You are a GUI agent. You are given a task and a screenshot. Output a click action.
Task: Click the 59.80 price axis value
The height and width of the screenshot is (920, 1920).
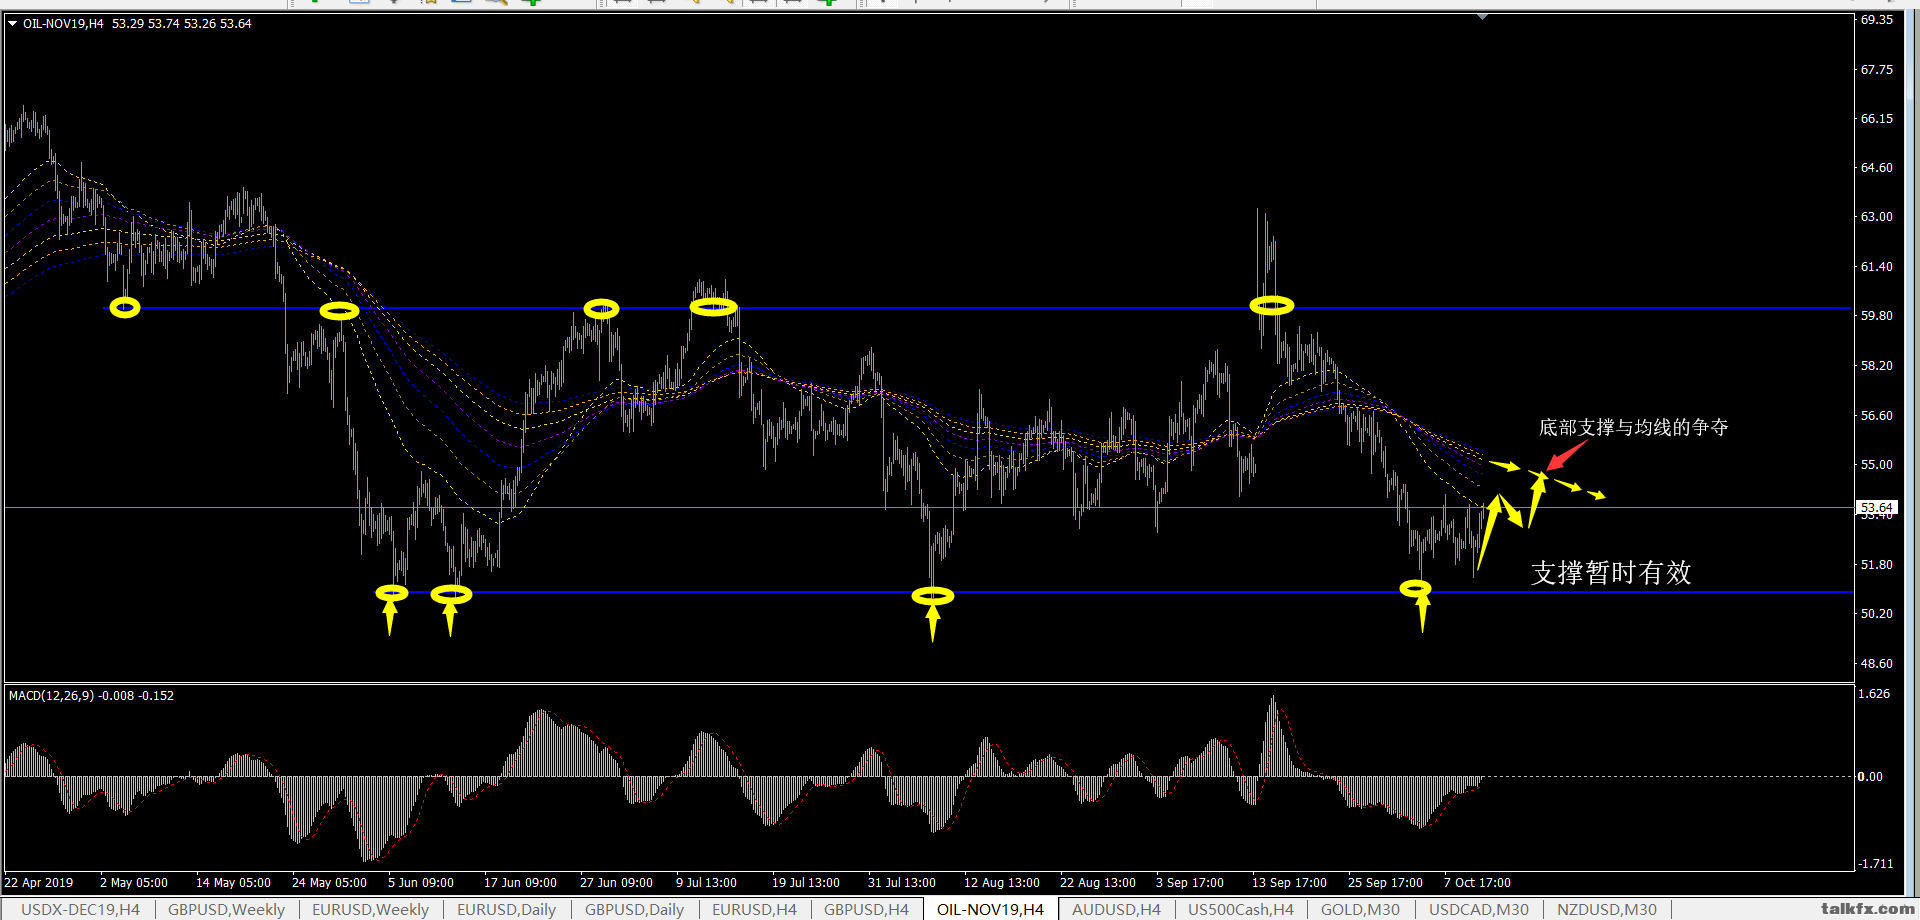(1876, 315)
